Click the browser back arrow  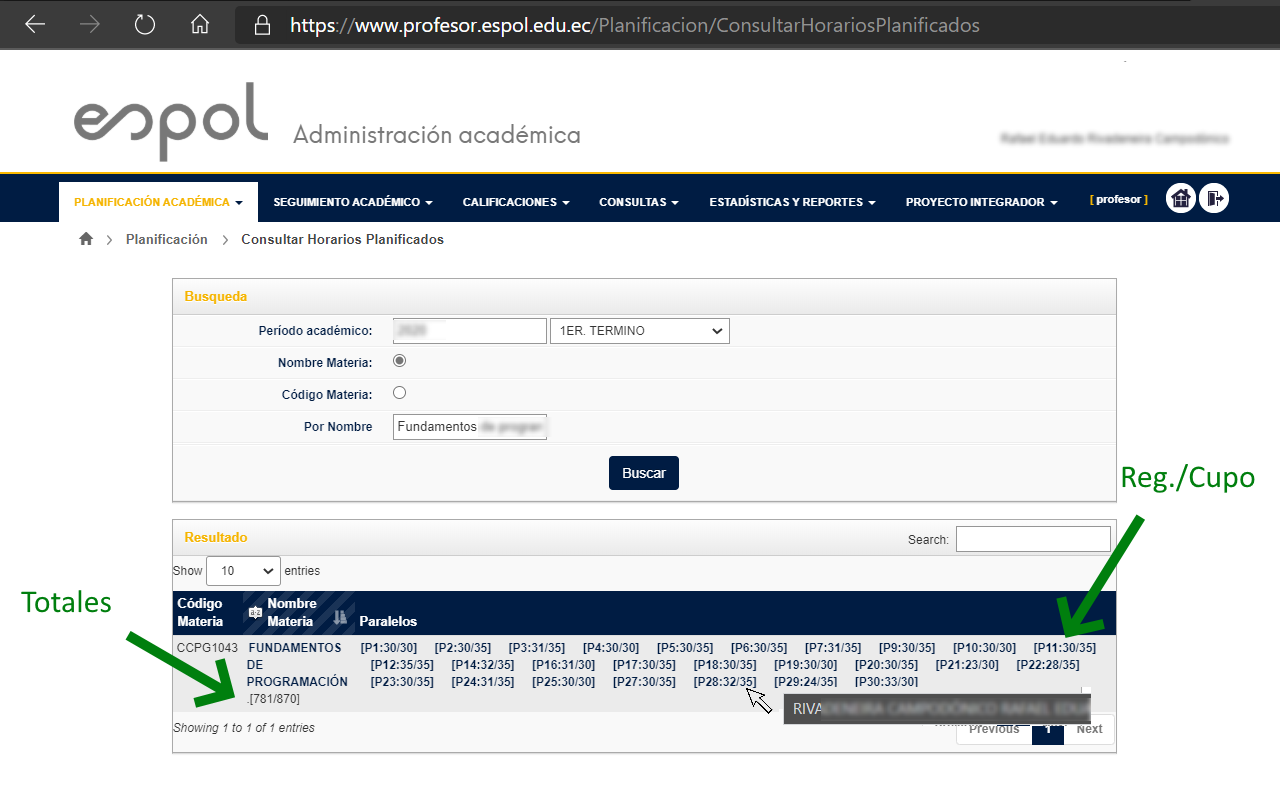35,25
